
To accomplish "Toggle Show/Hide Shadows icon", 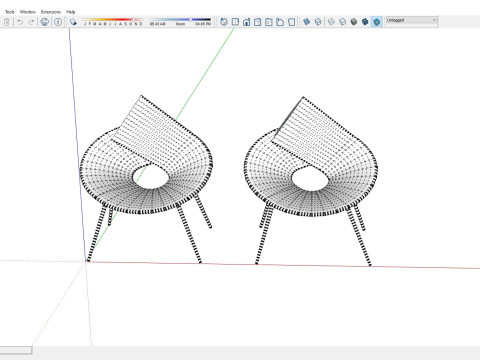I will click(73, 22).
